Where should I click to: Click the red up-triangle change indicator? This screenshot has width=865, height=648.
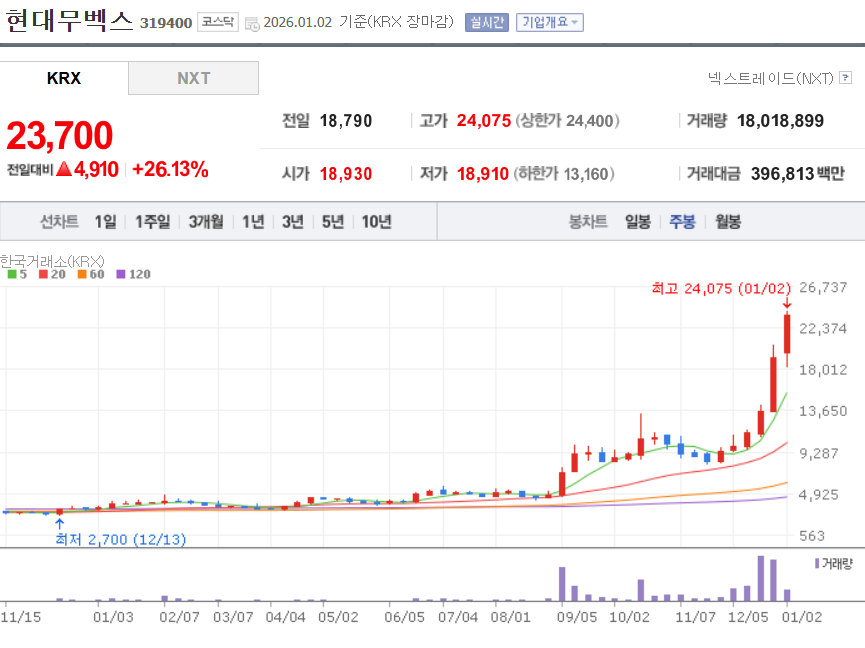click(x=64, y=169)
